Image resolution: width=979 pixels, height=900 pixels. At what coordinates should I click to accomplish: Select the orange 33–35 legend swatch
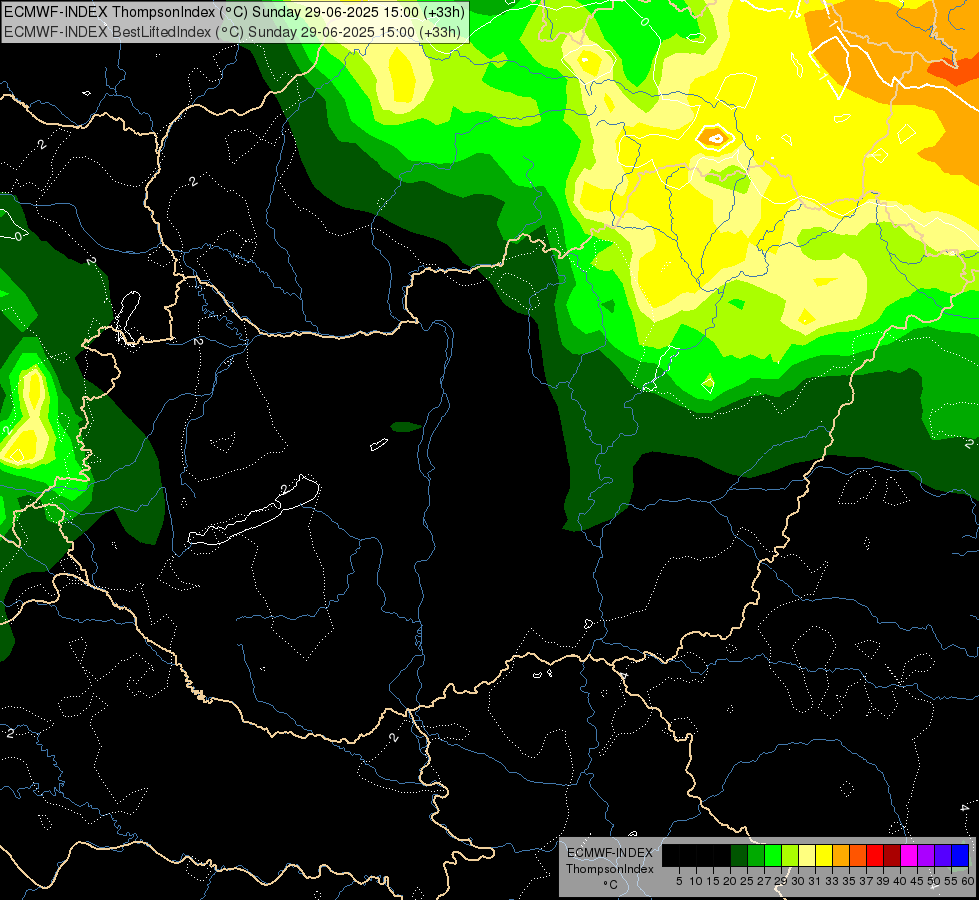tap(841, 855)
